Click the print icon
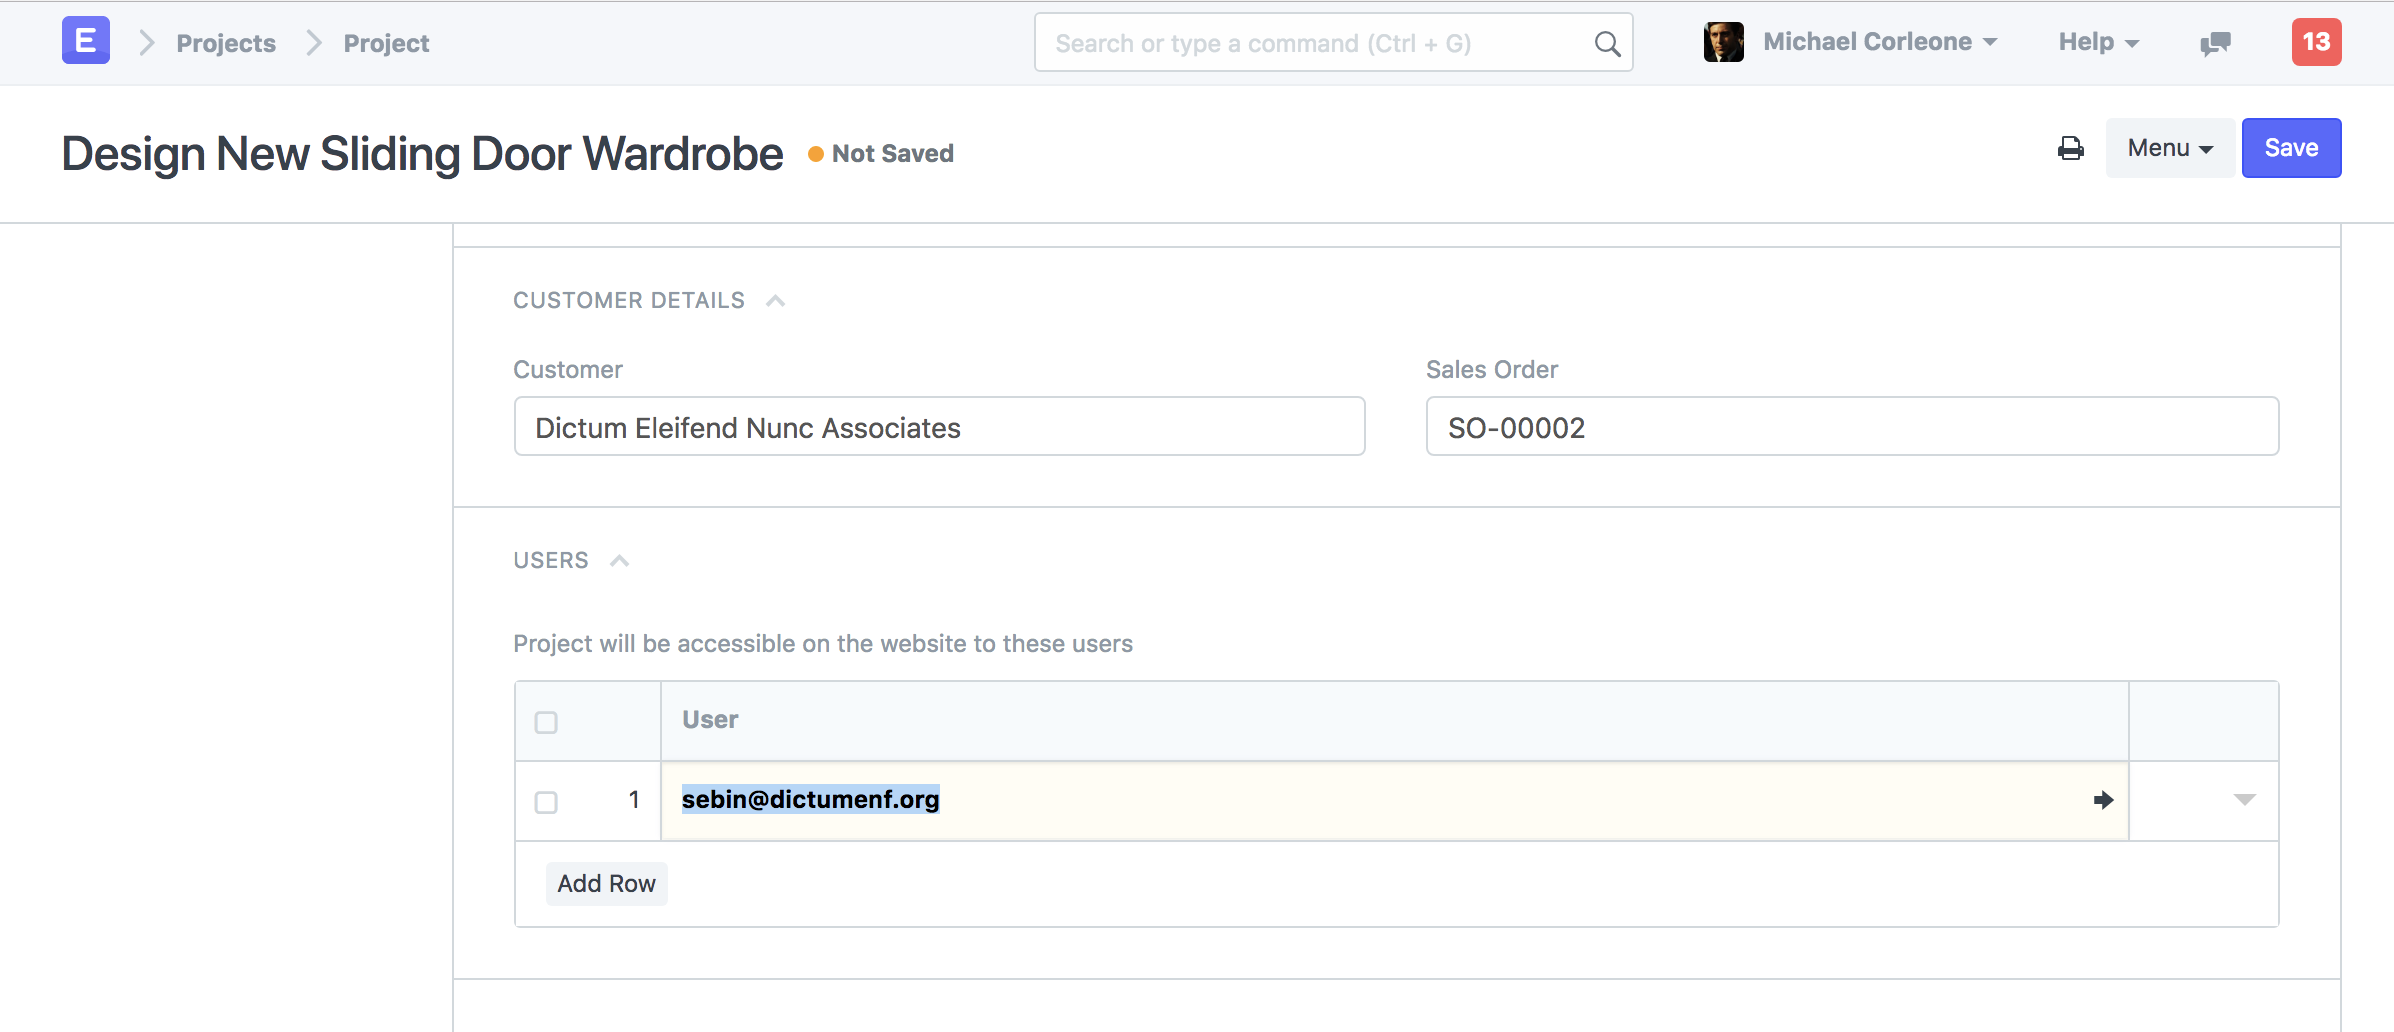This screenshot has height=1032, width=2394. (x=2071, y=149)
